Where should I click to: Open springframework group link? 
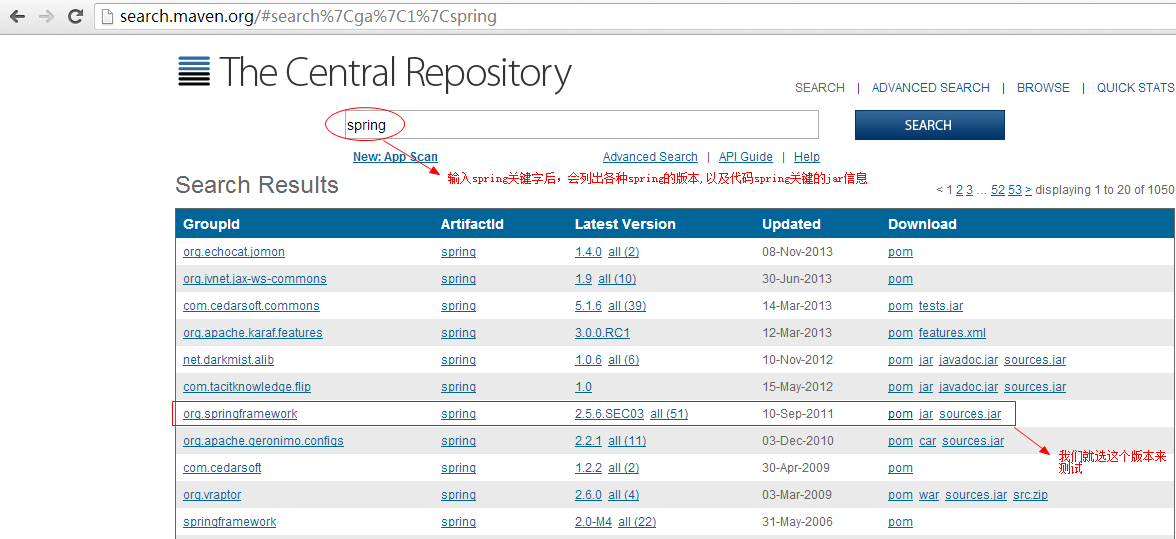230,522
